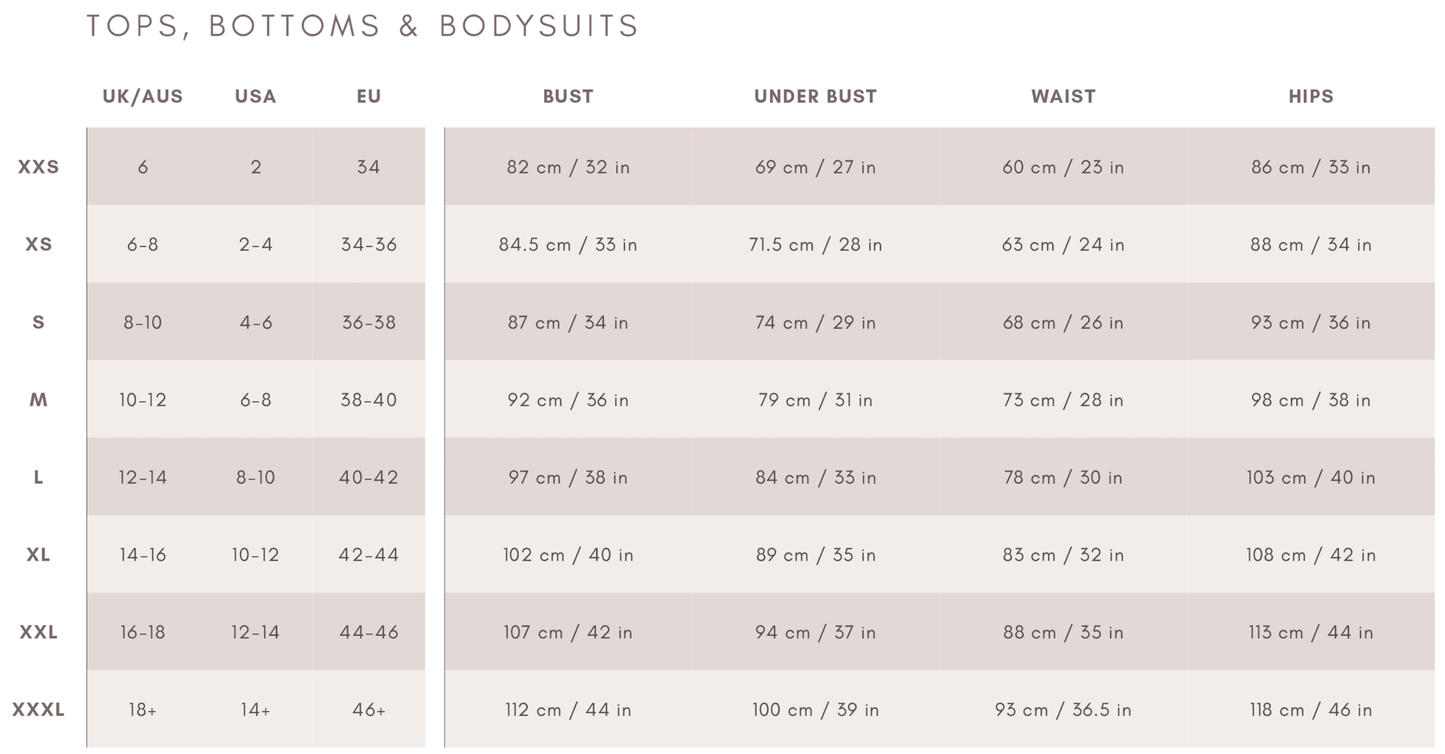The width and height of the screenshot is (1445, 754).
Task: Select the UK/AUS 16-18 cell
Action: [143, 633]
